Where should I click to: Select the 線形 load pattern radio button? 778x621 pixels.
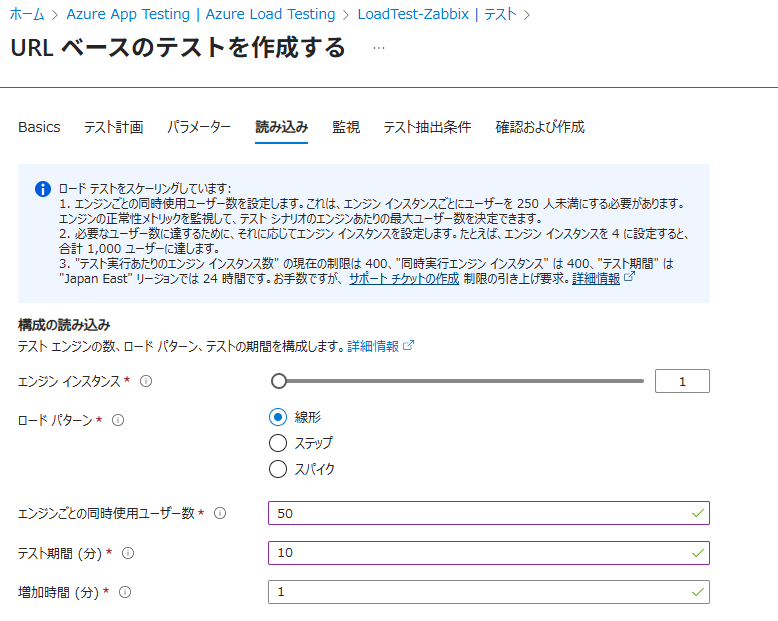click(x=279, y=417)
